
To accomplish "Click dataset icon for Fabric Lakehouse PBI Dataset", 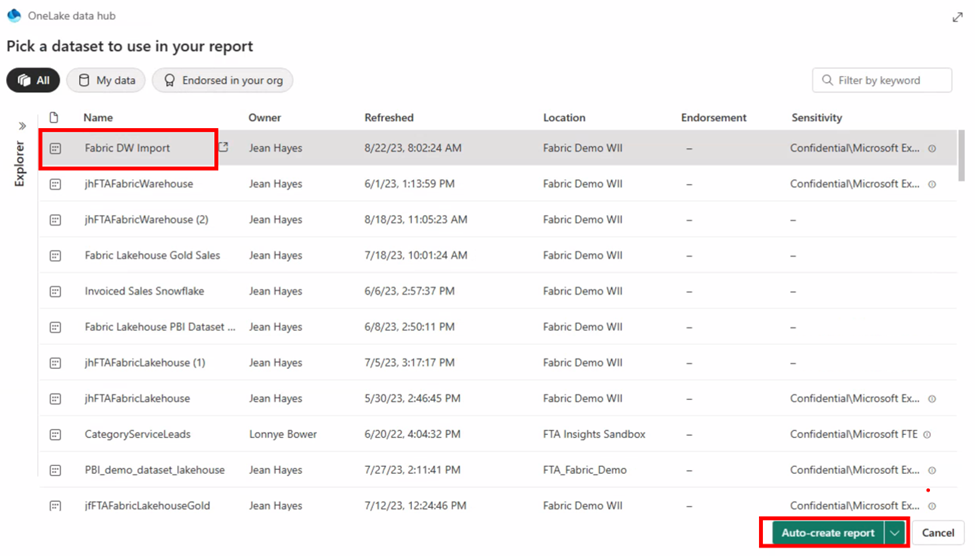I will pos(55,327).
